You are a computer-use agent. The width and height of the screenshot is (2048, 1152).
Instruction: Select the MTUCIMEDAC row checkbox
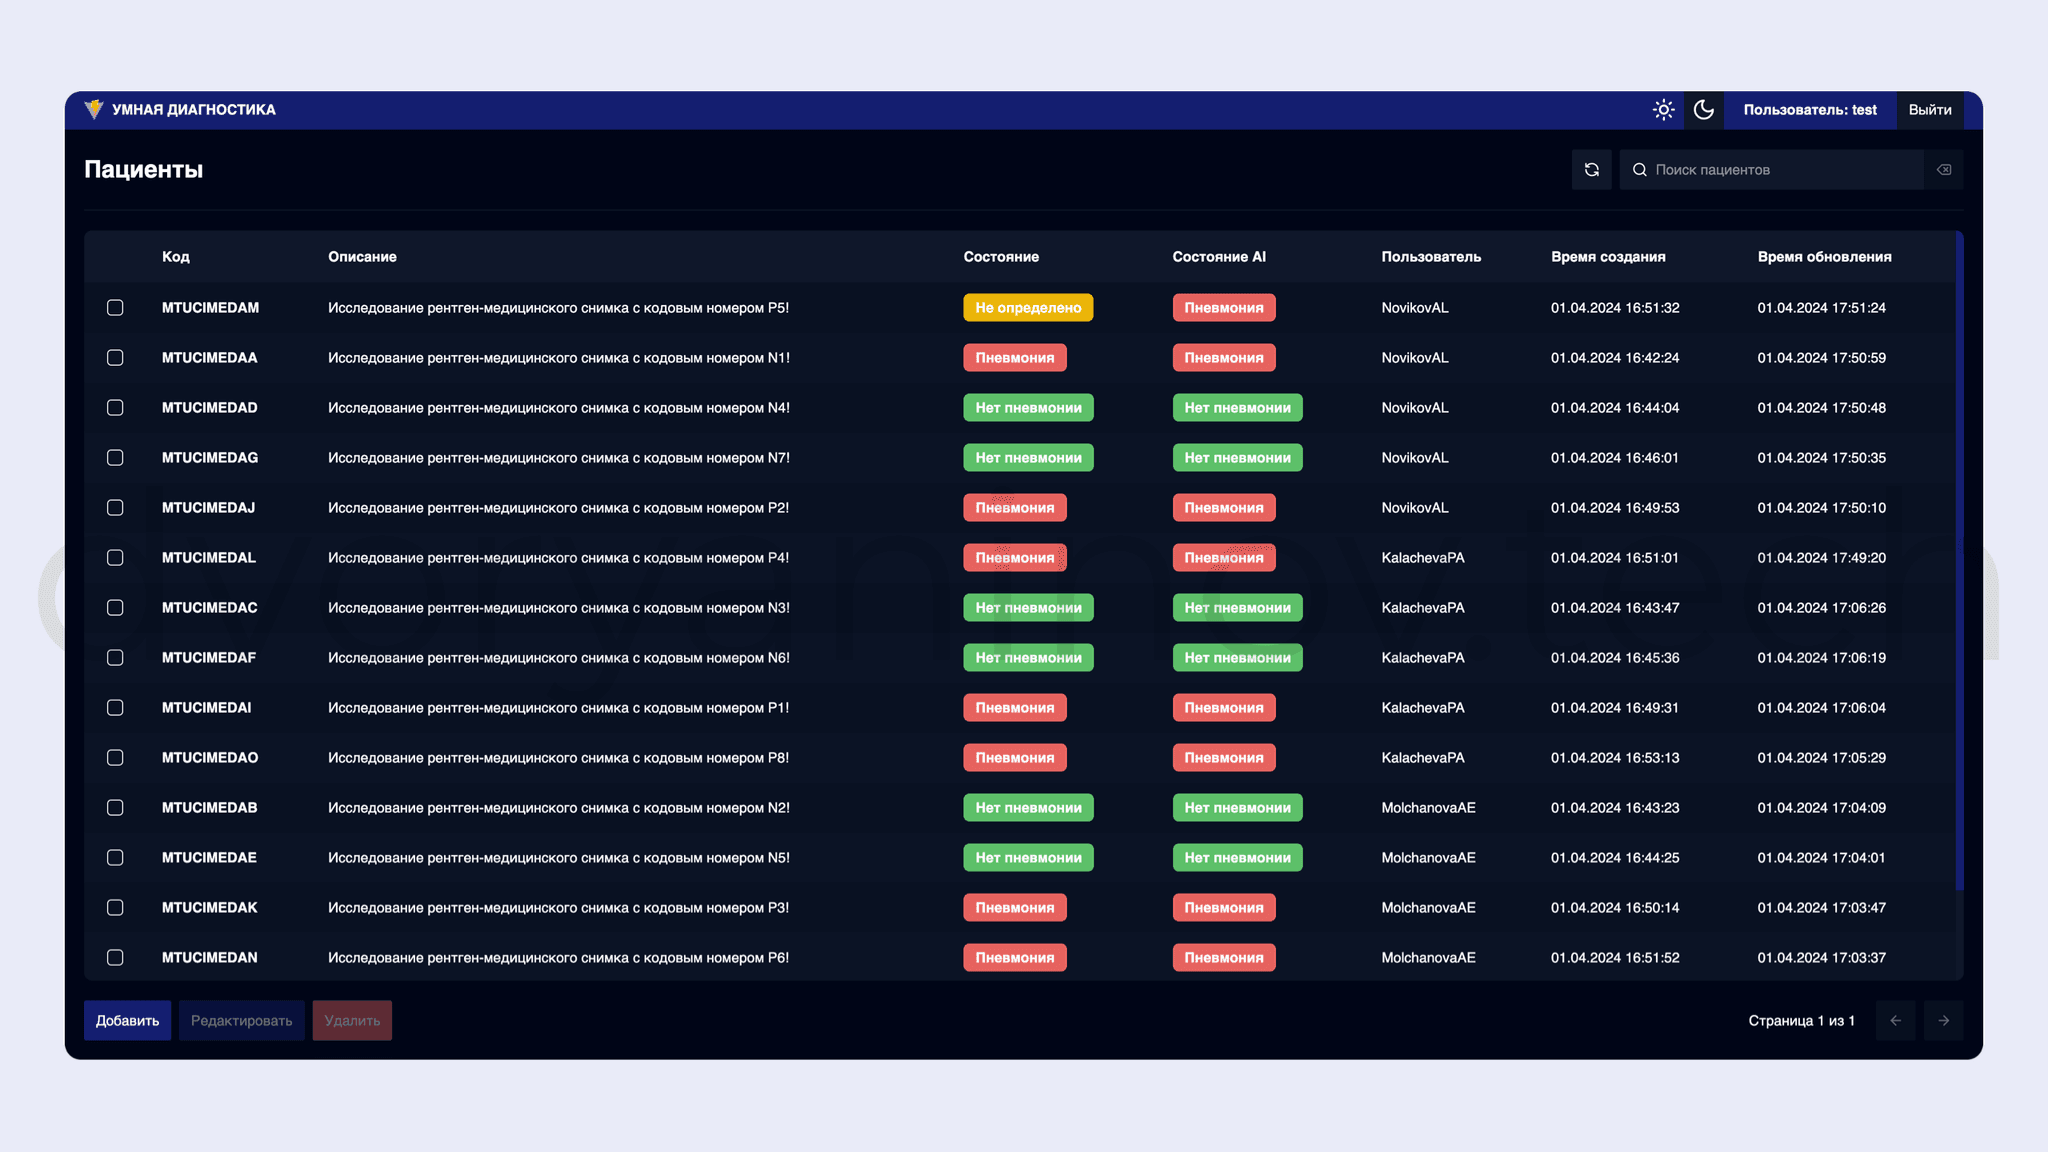(115, 608)
